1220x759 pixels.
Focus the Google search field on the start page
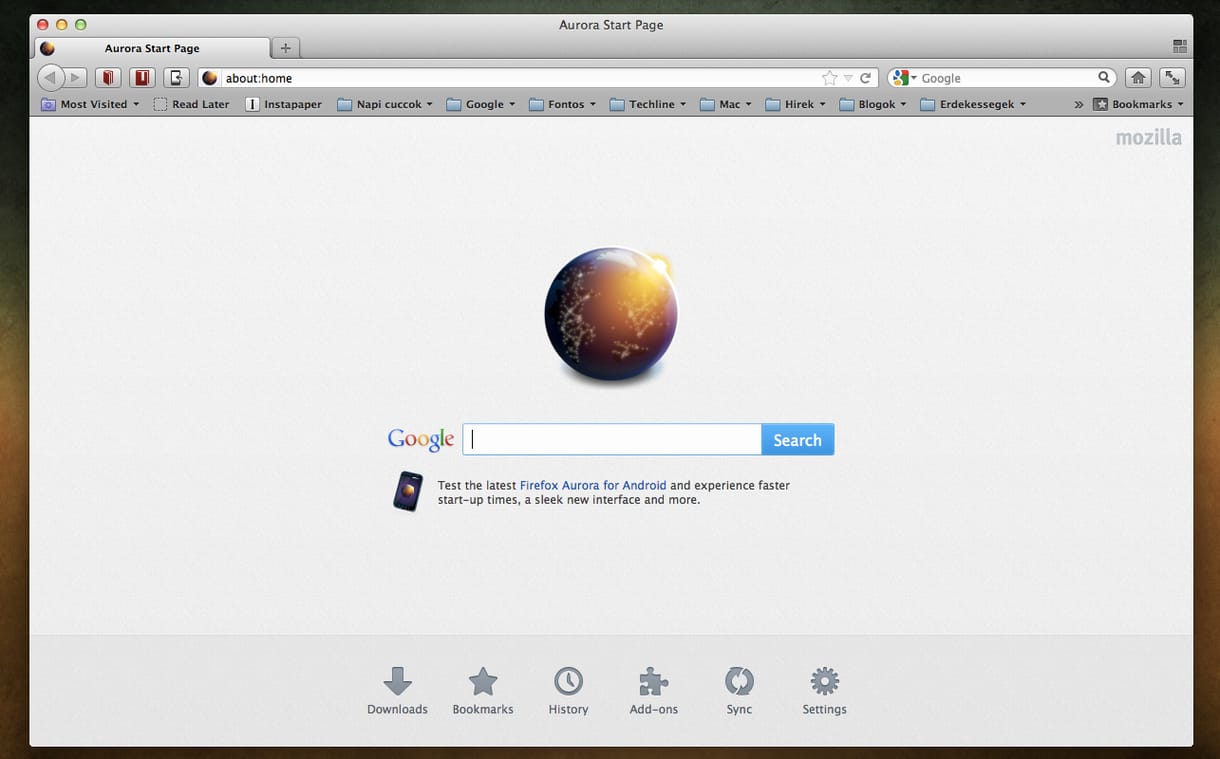tap(612, 440)
